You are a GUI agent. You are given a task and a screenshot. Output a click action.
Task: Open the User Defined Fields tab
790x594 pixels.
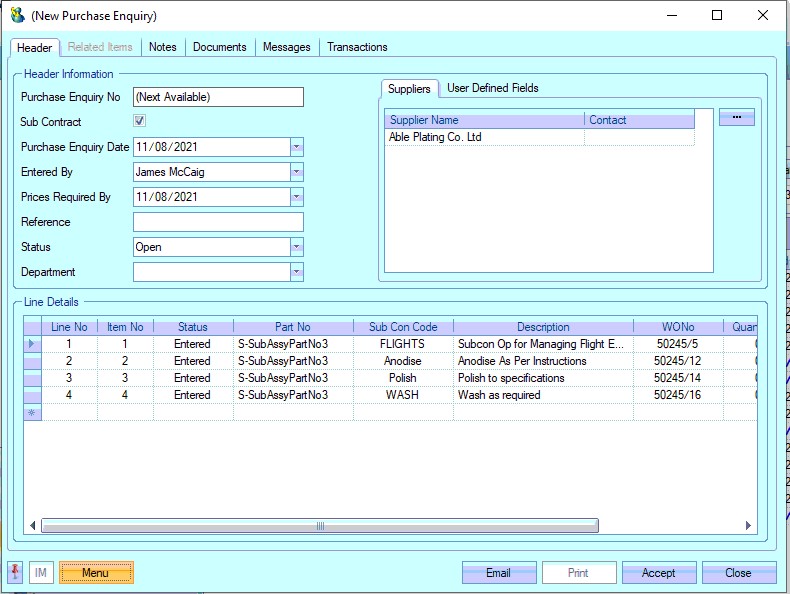click(492, 88)
